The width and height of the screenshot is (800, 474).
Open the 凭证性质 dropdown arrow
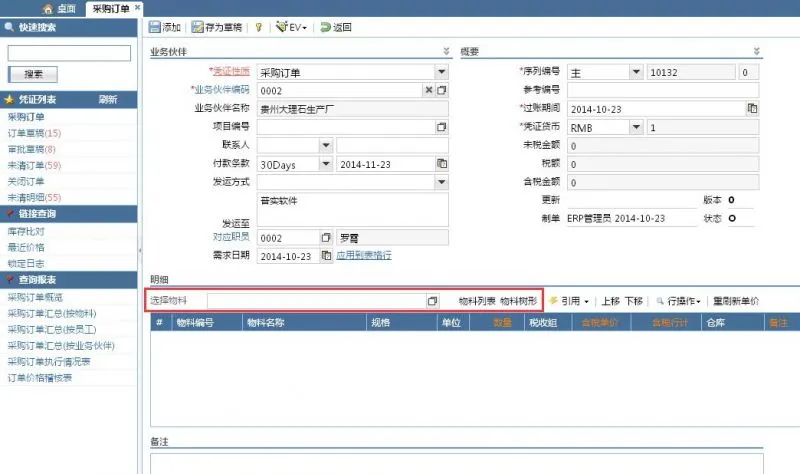pyautogui.click(x=441, y=72)
